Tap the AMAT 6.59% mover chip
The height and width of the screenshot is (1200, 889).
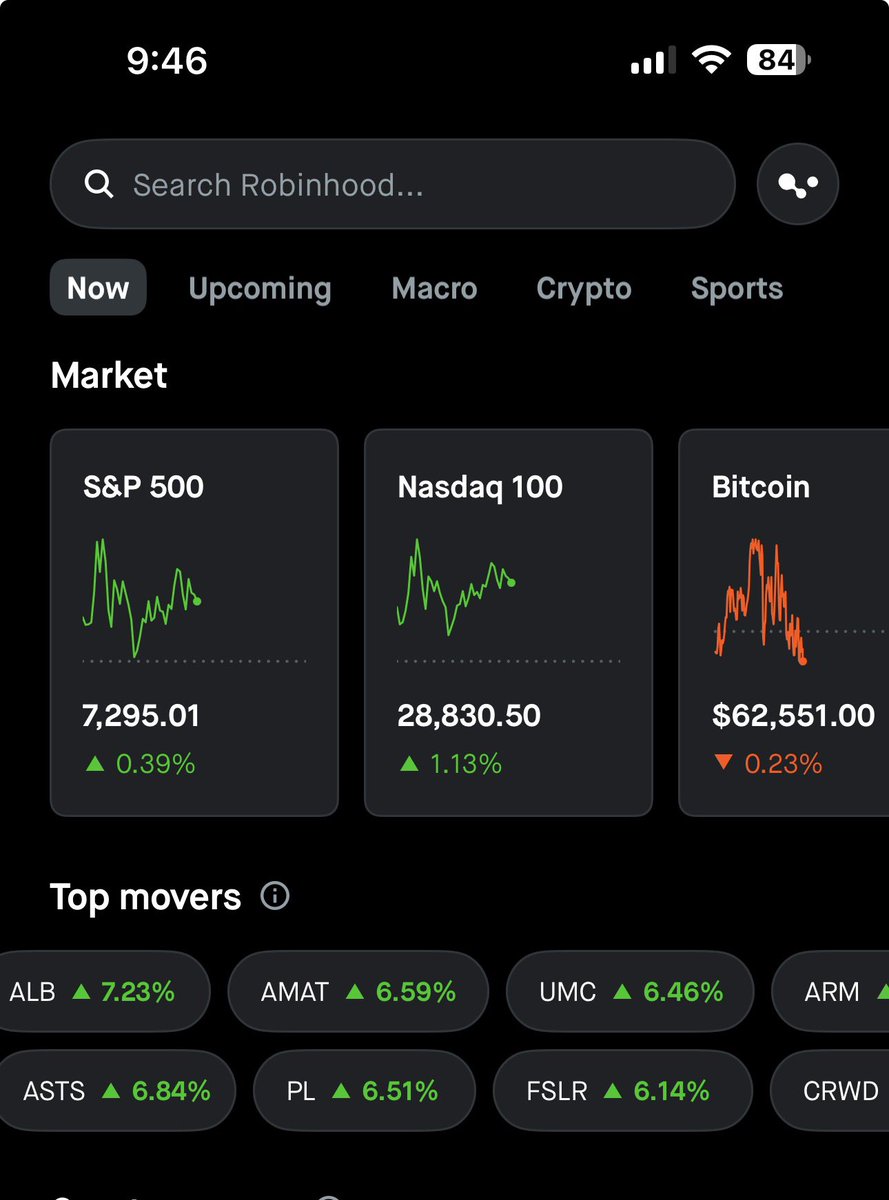[x=358, y=992]
